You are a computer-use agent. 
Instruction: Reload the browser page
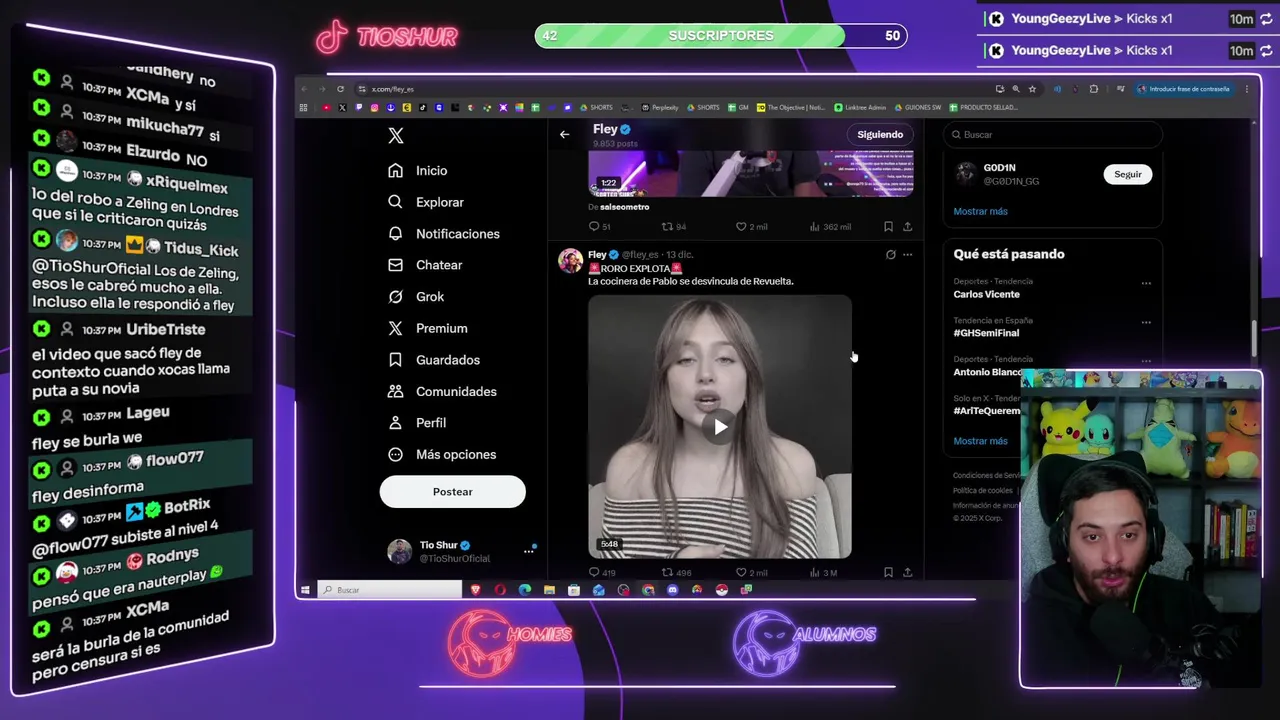point(340,89)
